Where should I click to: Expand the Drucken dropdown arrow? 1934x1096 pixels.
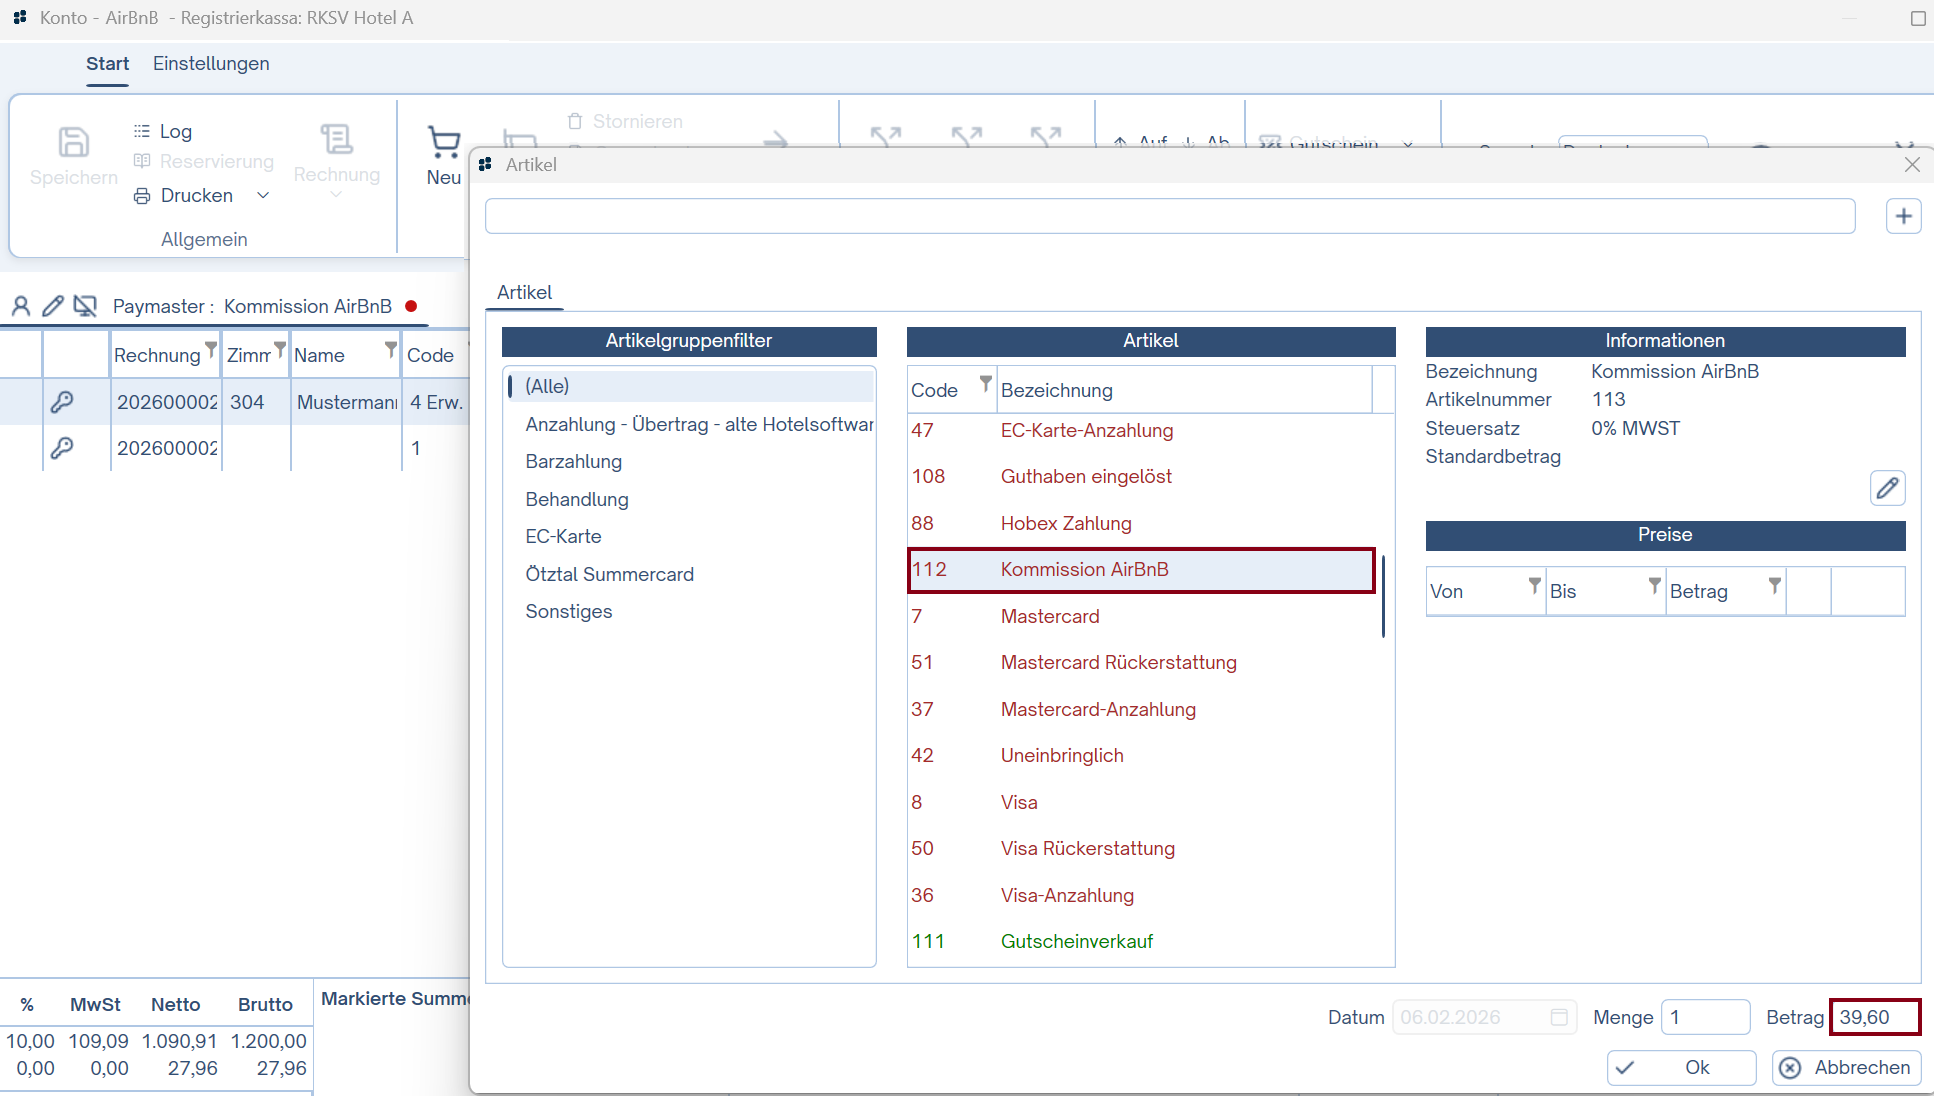click(x=263, y=195)
